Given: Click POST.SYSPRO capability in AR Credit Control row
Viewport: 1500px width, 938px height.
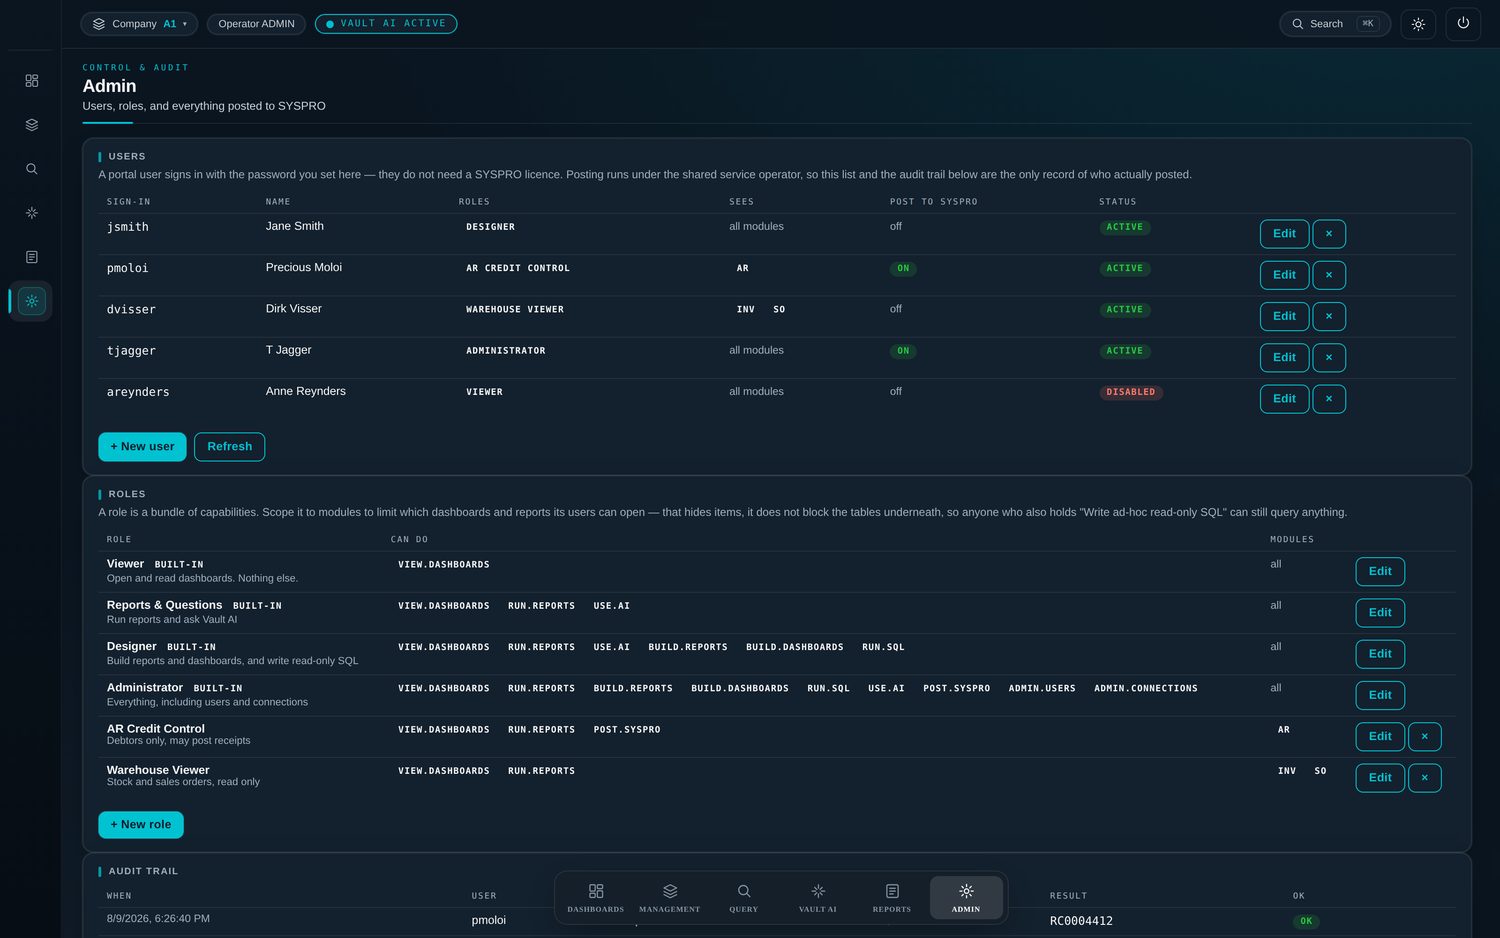Looking at the screenshot, I should click(627, 730).
